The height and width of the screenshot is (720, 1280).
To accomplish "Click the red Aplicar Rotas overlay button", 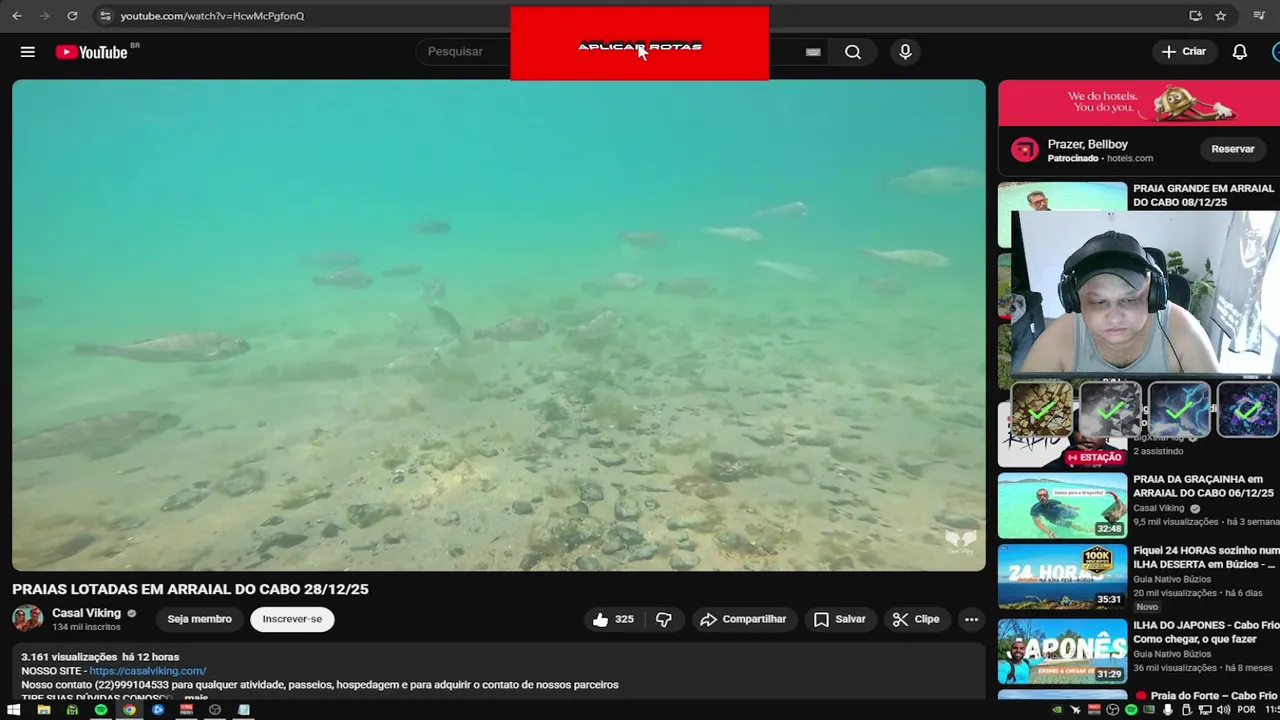I will tap(640, 44).
